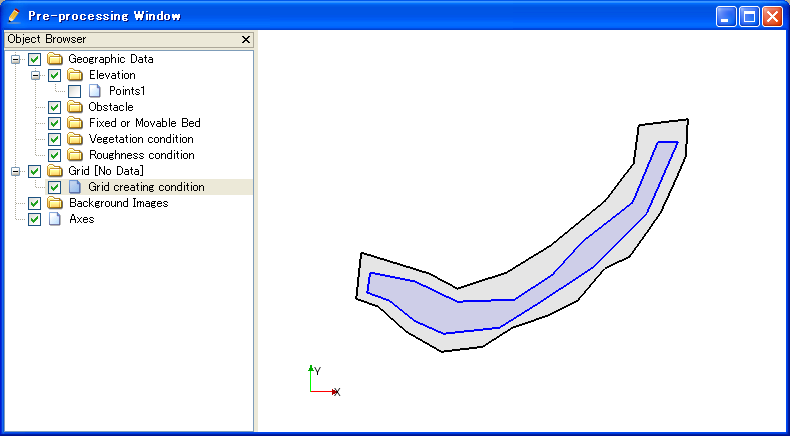Click Fixed or Movable Bed folder icon
790x436 pixels.
tap(75, 123)
